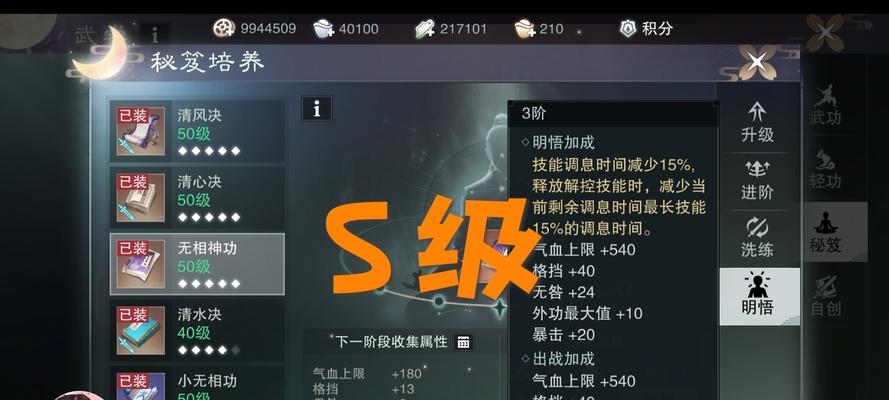Close the 秘笈培养 panel
The image size is (889, 400).
point(757,61)
